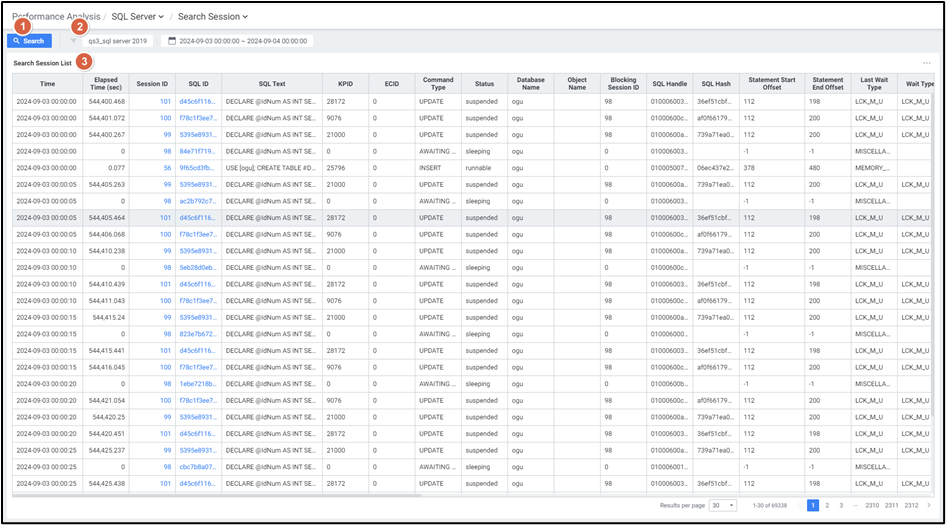Sort by Elapsed Time (sec) column header

pyautogui.click(x=106, y=84)
